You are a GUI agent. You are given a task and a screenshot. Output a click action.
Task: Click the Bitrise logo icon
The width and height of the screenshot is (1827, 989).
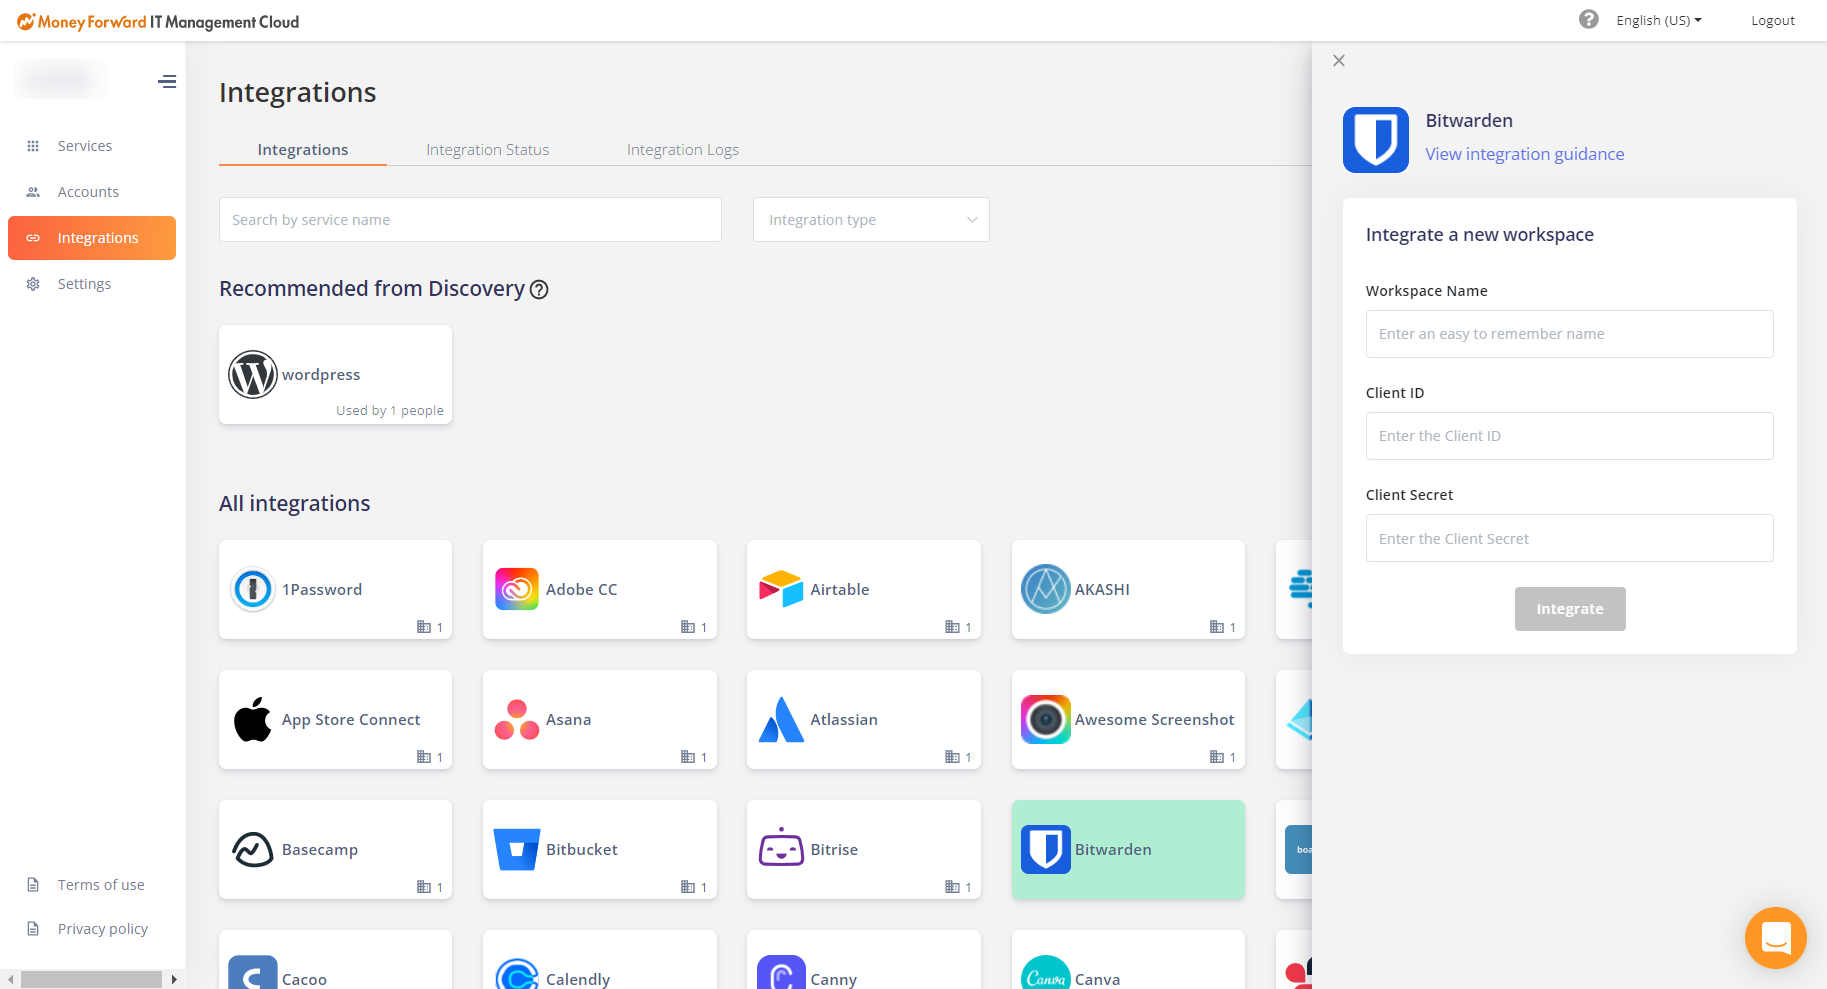tap(781, 849)
